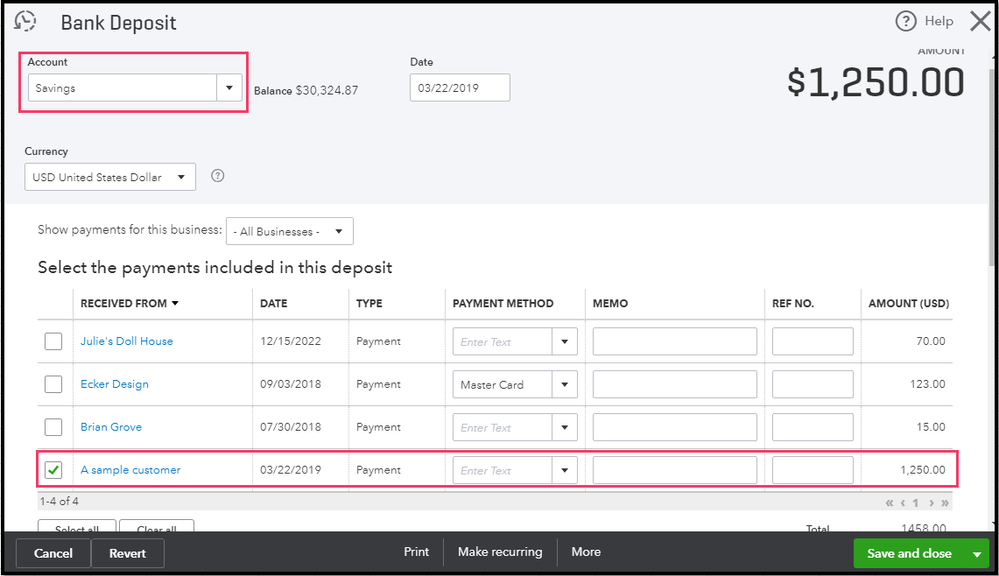
Task: Click the currency info question mark icon
Action: click(x=217, y=176)
